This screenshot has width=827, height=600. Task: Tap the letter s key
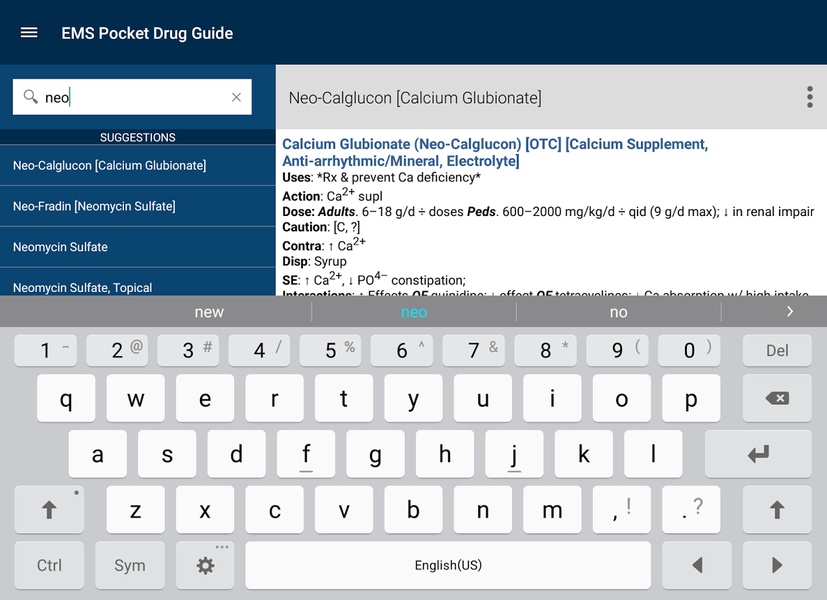pyautogui.click(x=167, y=454)
